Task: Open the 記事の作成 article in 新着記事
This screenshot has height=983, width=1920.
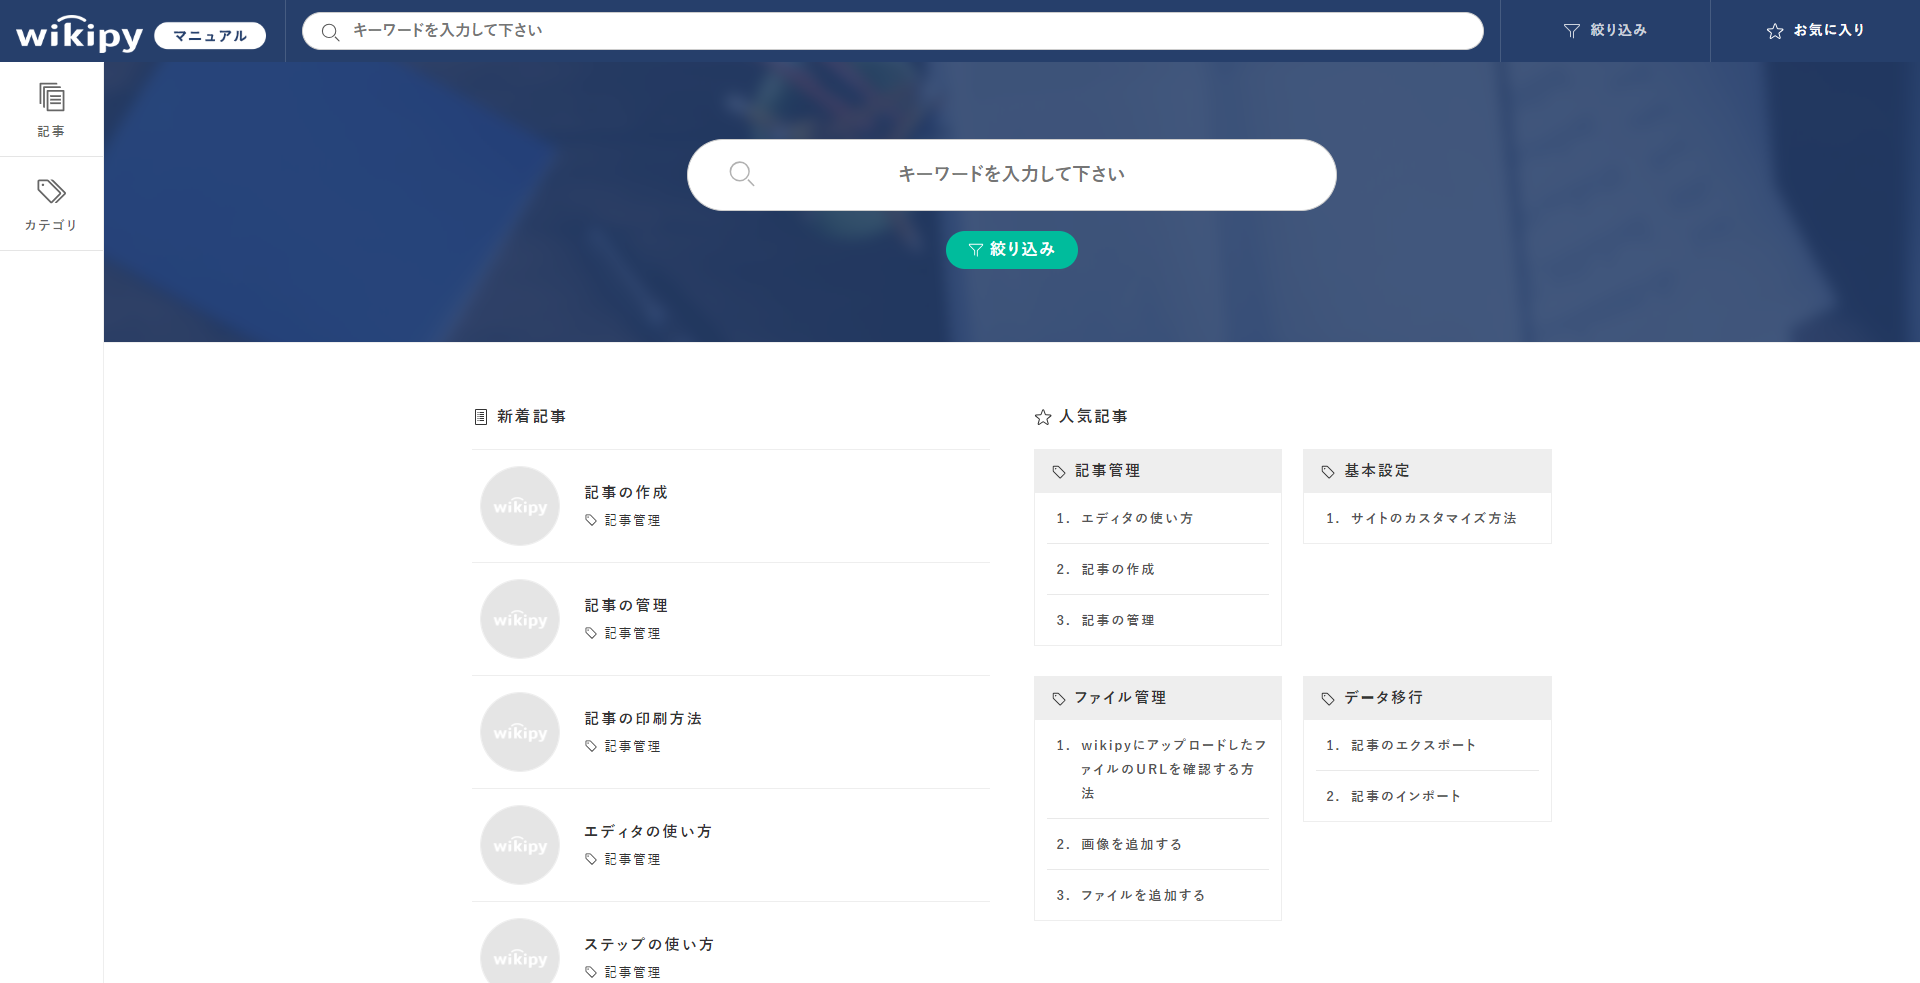Action: [x=626, y=492]
